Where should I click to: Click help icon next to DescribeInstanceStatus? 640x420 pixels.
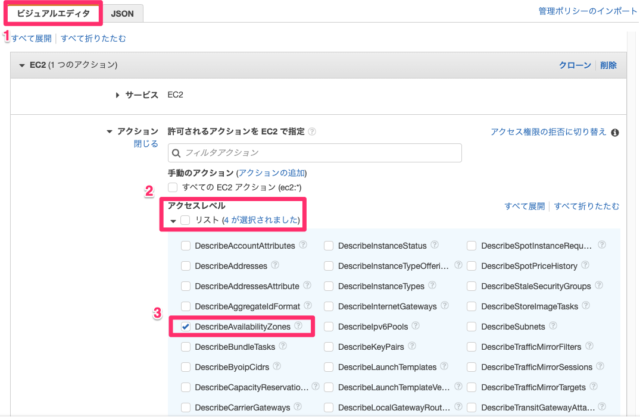tap(435, 245)
